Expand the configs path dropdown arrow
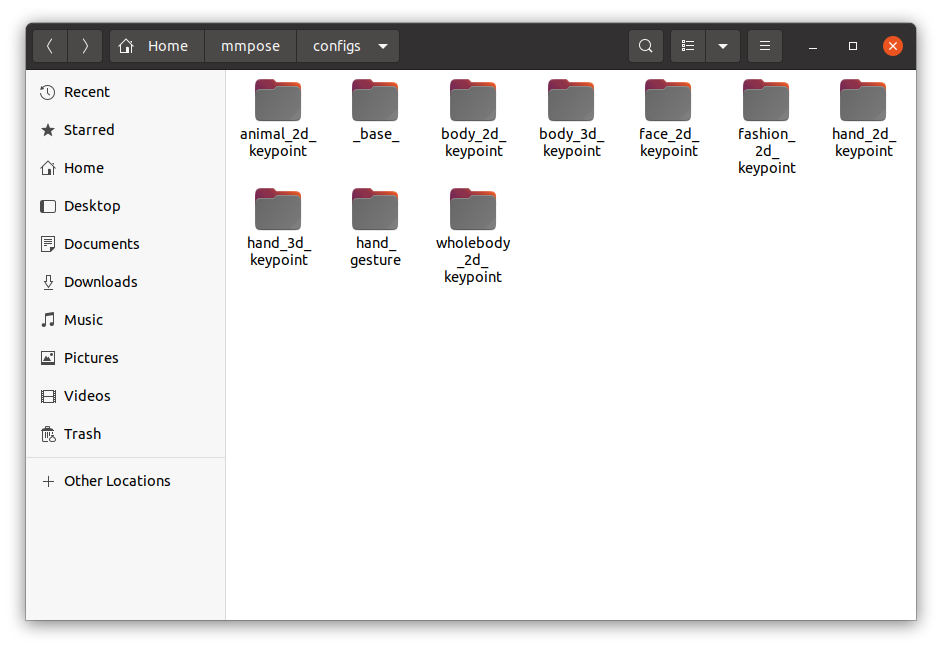This screenshot has width=942, height=649. click(x=383, y=46)
